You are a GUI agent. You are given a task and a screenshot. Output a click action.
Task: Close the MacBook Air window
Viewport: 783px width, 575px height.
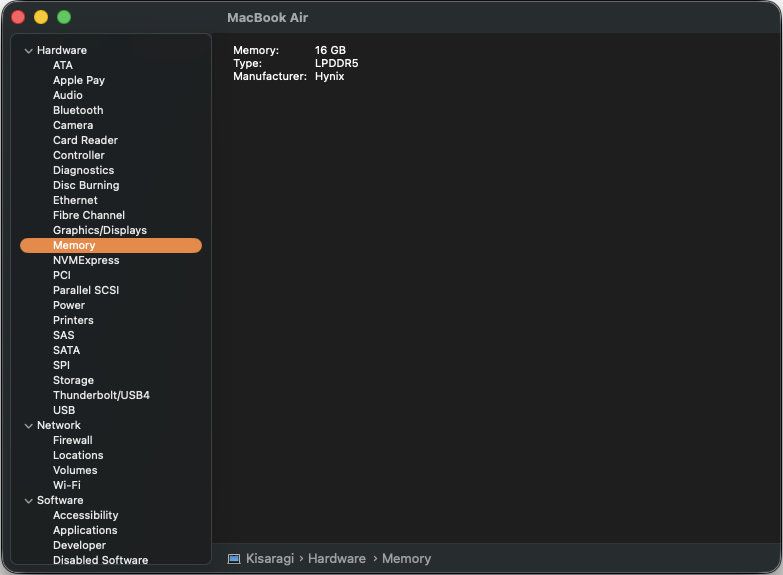(18, 17)
